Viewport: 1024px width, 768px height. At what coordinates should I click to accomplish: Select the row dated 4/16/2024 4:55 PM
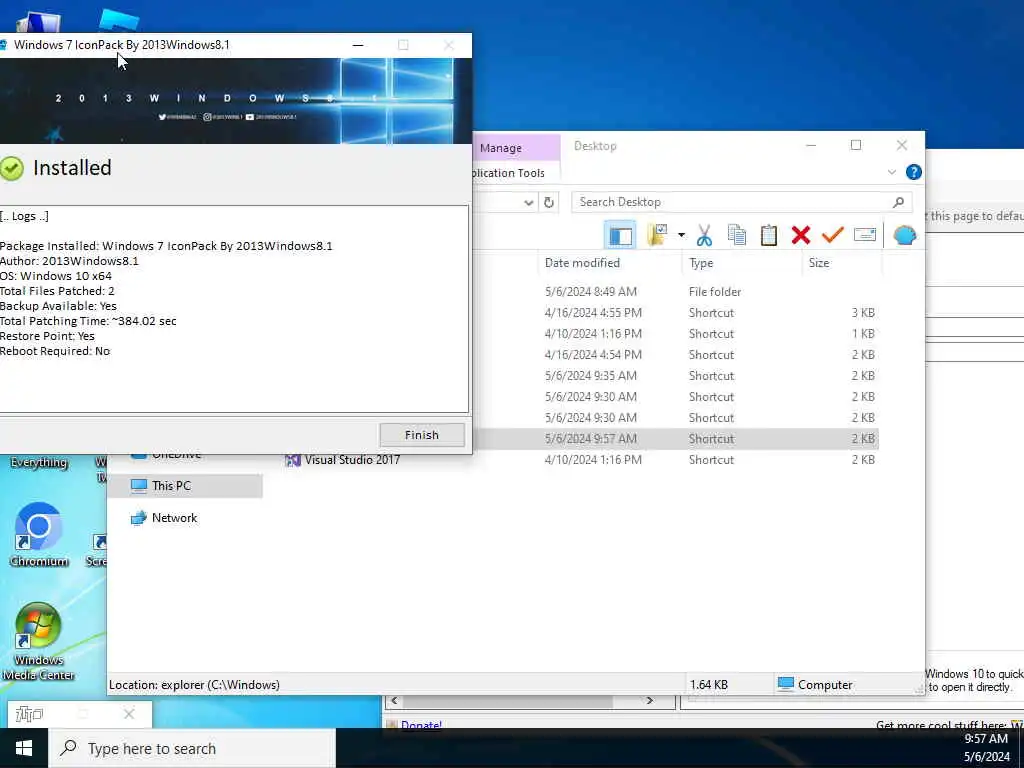pos(675,313)
